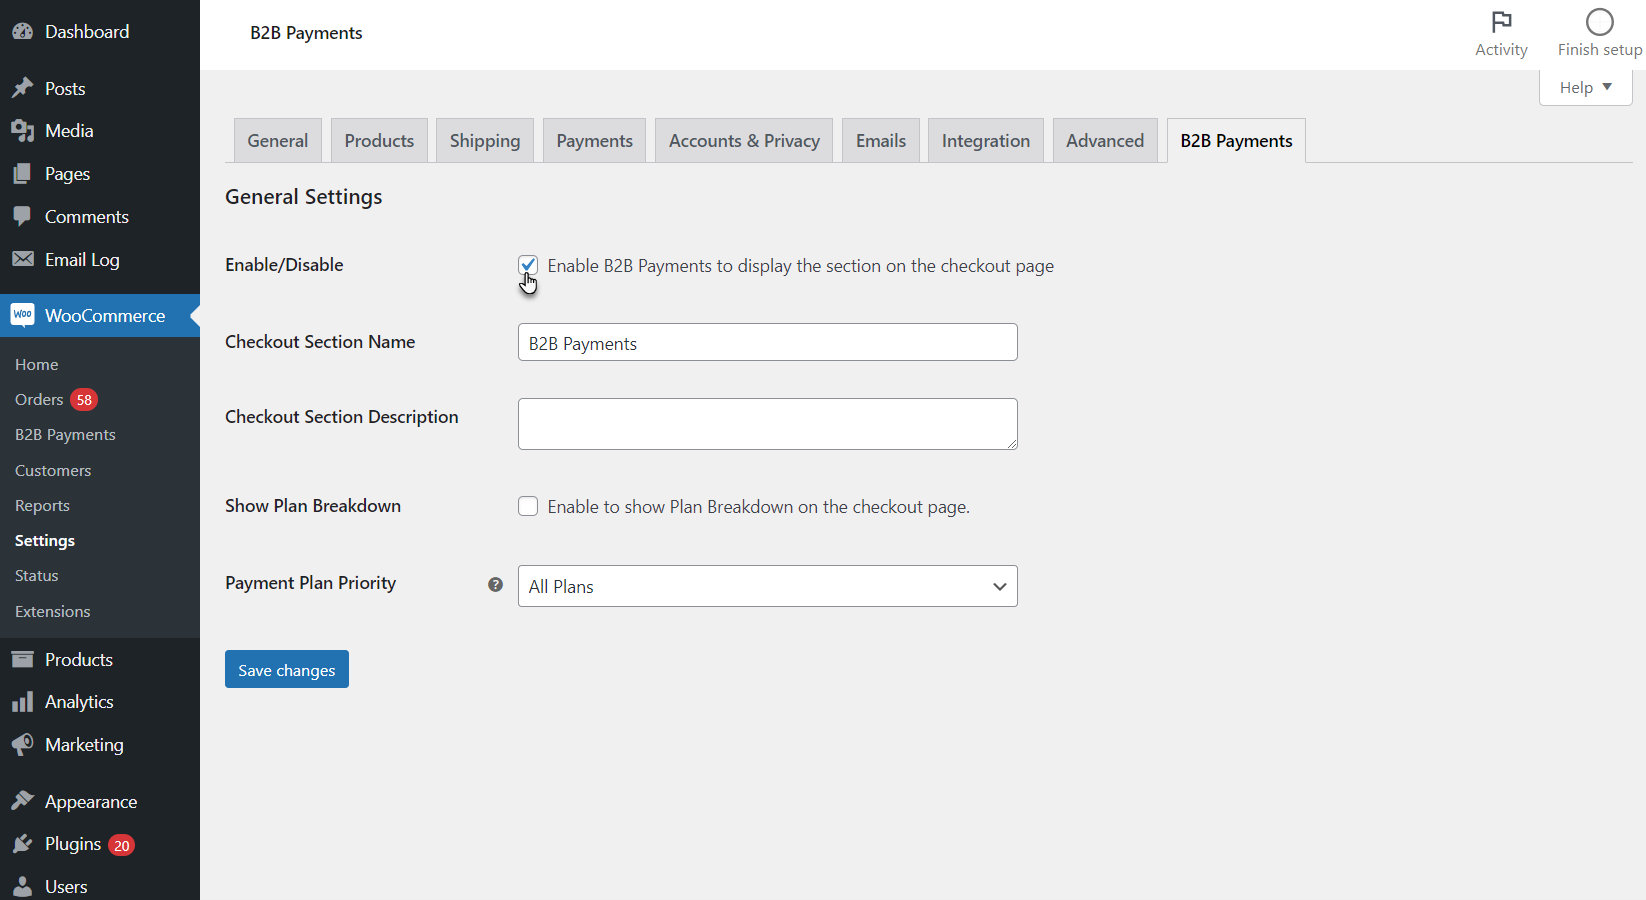Click the Comments speech bubble icon
This screenshot has width=1646, height=900.
click(x=22, y=217)
